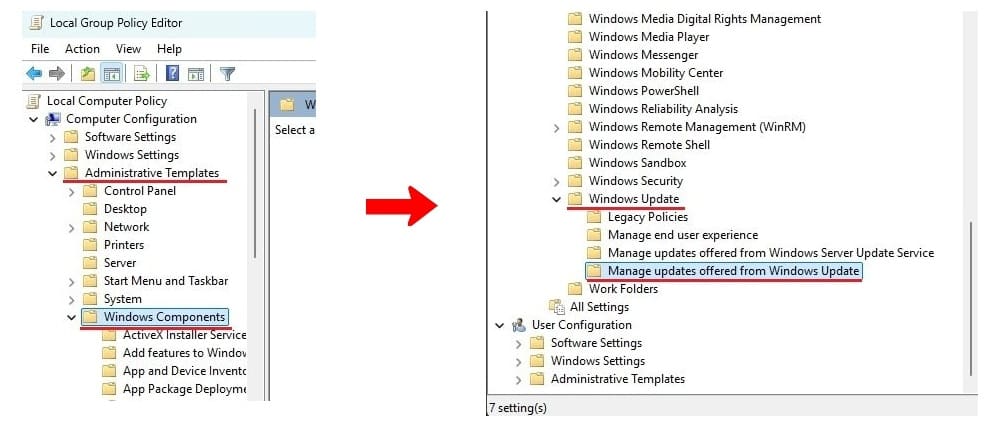Click the Printers folder icon
This screenshot has height=438, width=984.
90,245
